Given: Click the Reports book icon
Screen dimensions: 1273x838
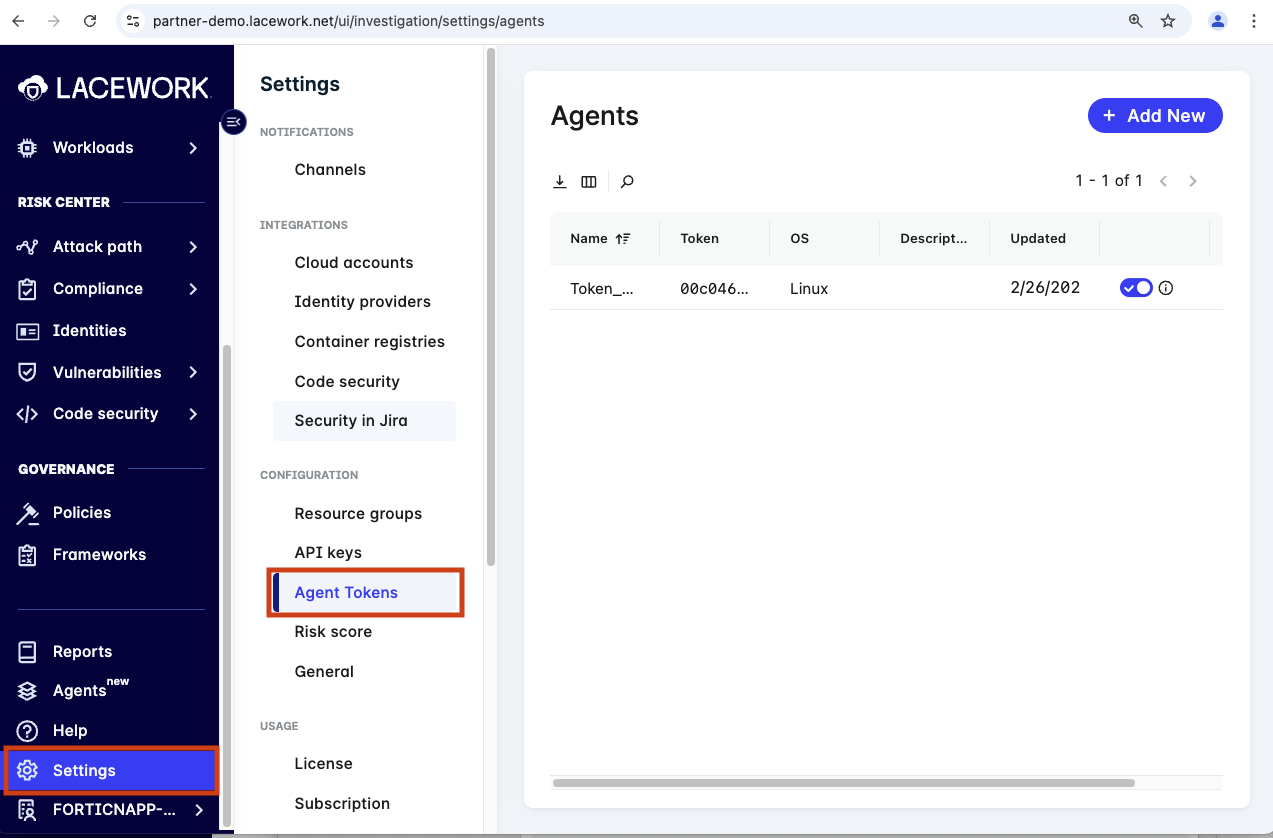Looking at the screenshot, I should click(x=28, y=652).
